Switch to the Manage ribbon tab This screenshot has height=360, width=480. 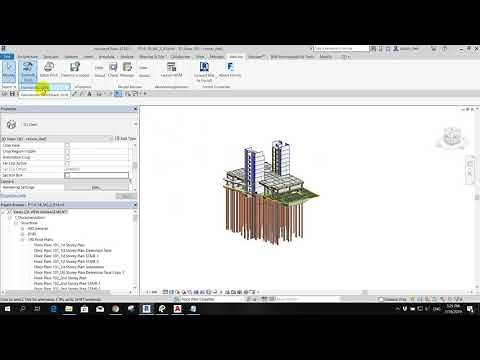pyautogui.click(x=217, y=57)
